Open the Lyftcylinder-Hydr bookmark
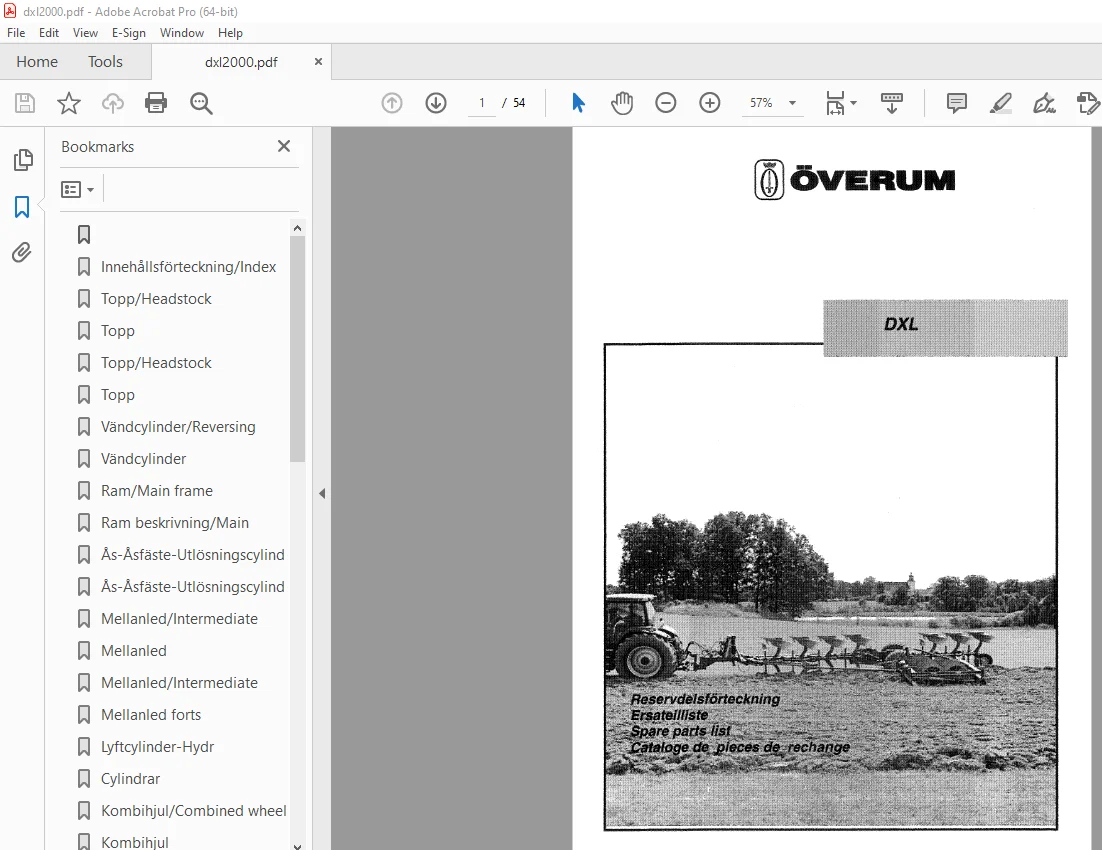 pos(157,747)
